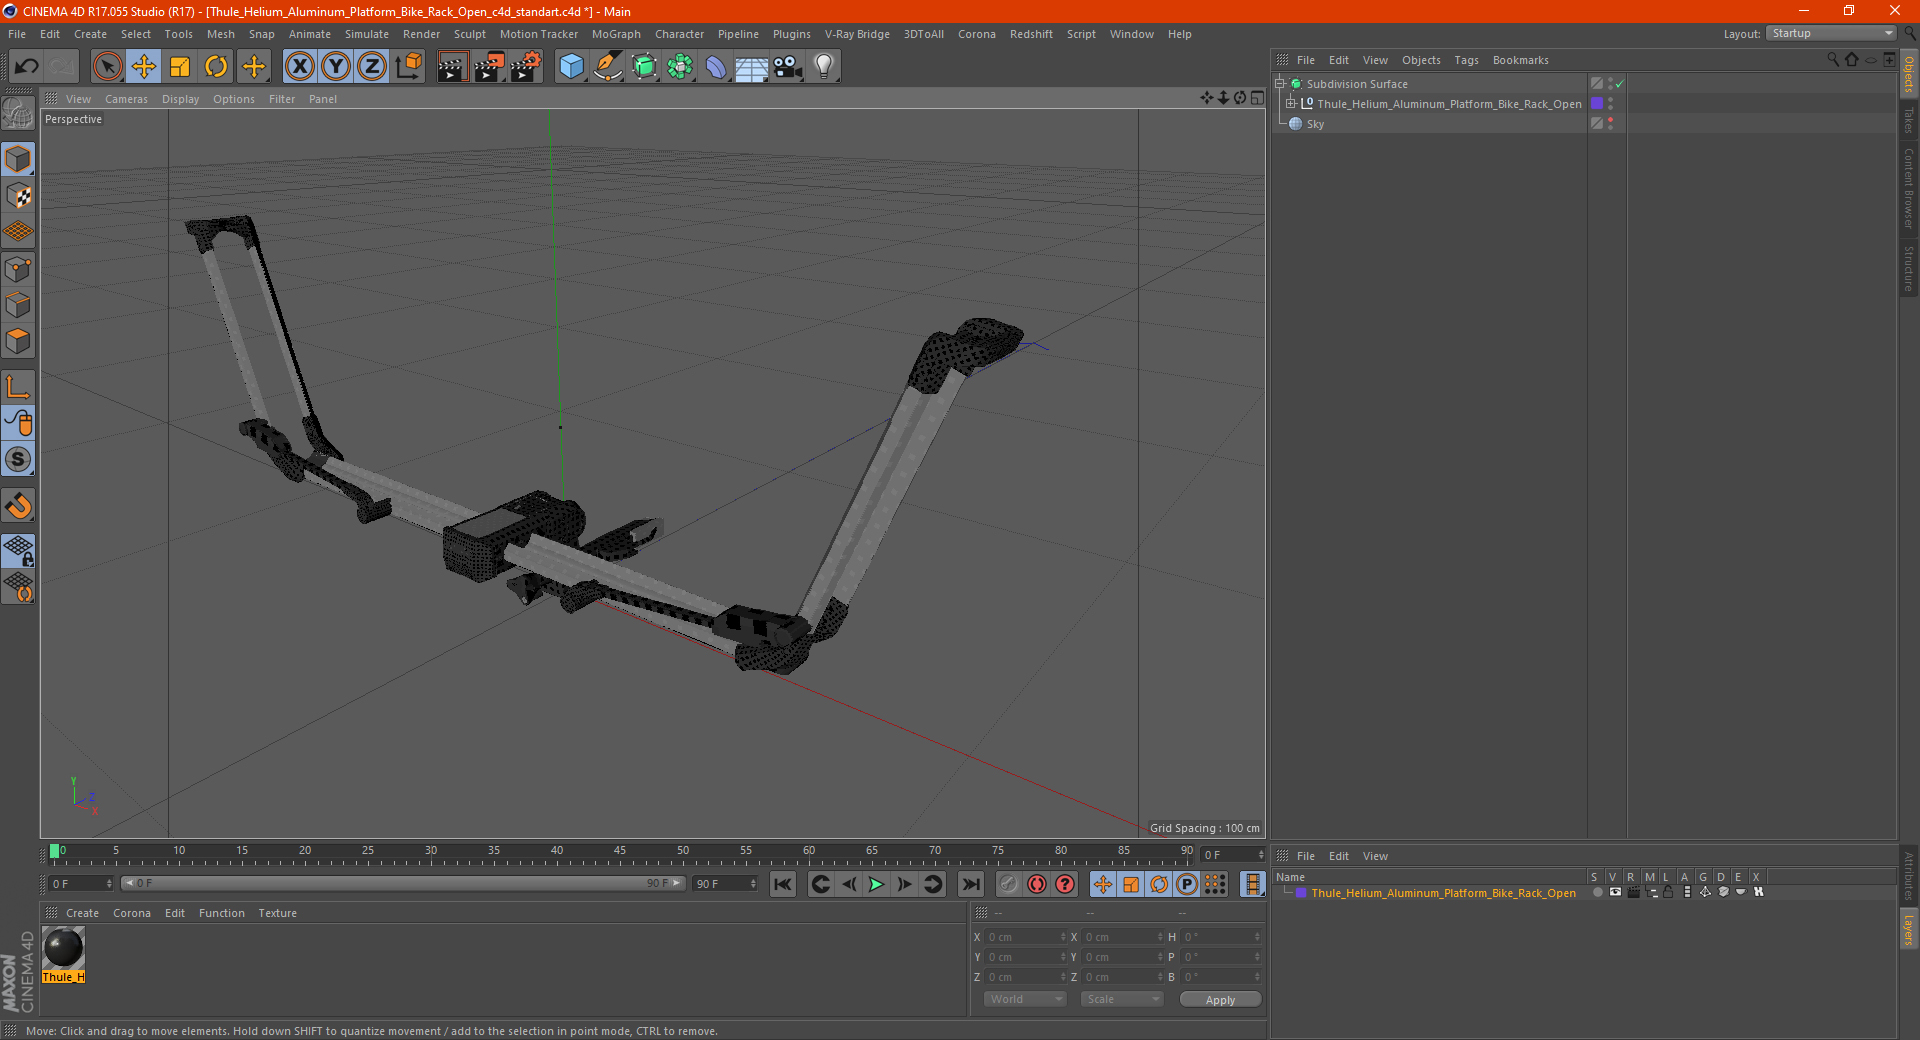Switch to Points mode in sidebar
This screenshot has height=1040, width=1920.
[18, 269]
